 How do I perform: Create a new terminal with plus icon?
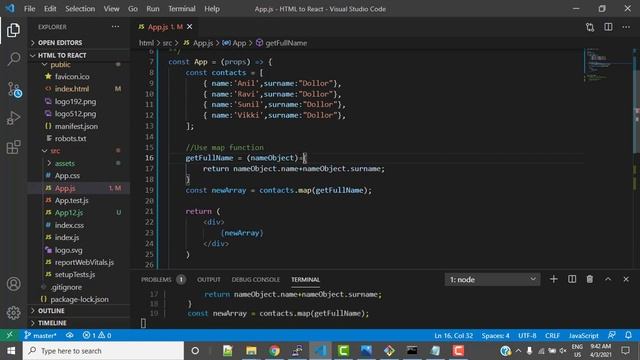coord(553,279)
